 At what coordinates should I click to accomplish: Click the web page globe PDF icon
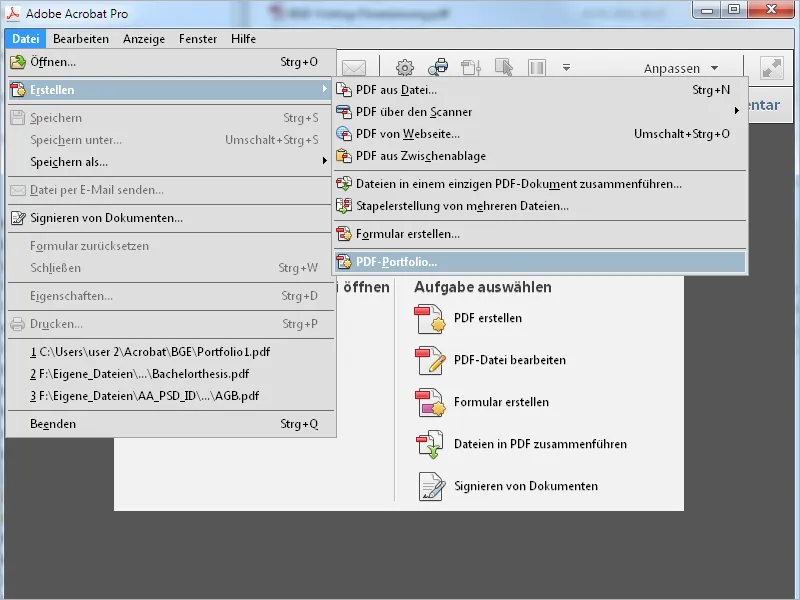pos(344,134)
